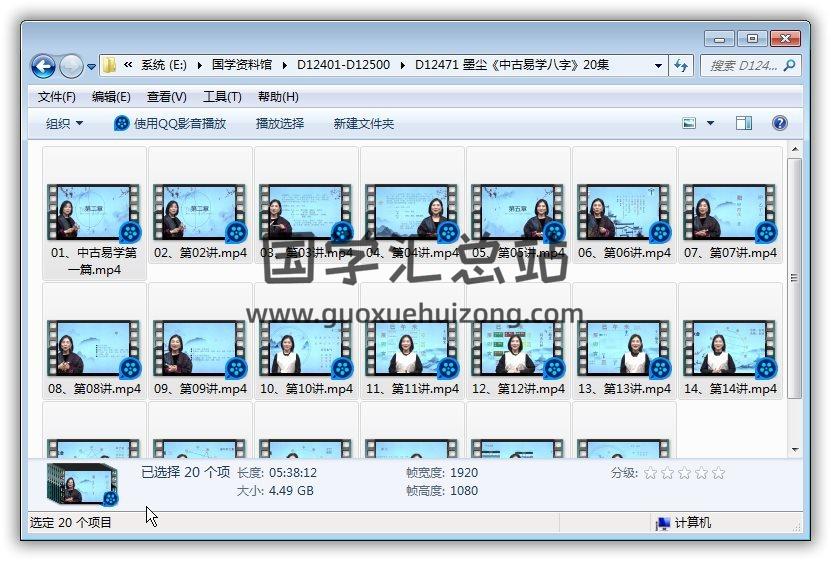Select video 03、第03讲.mp4 thumbnail
831x561 pixels.
pyautogui.click(x=305, y=212)
